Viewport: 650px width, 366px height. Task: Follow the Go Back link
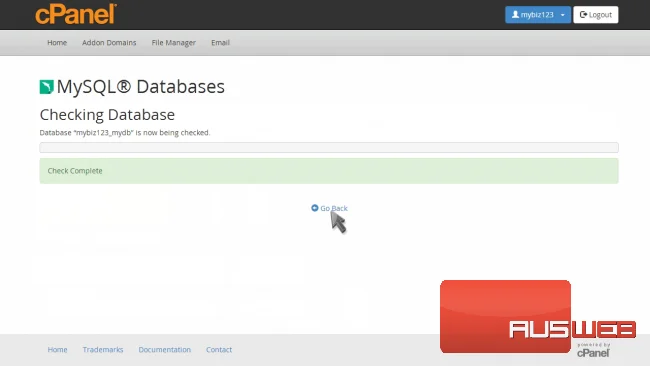pos(330,208)
